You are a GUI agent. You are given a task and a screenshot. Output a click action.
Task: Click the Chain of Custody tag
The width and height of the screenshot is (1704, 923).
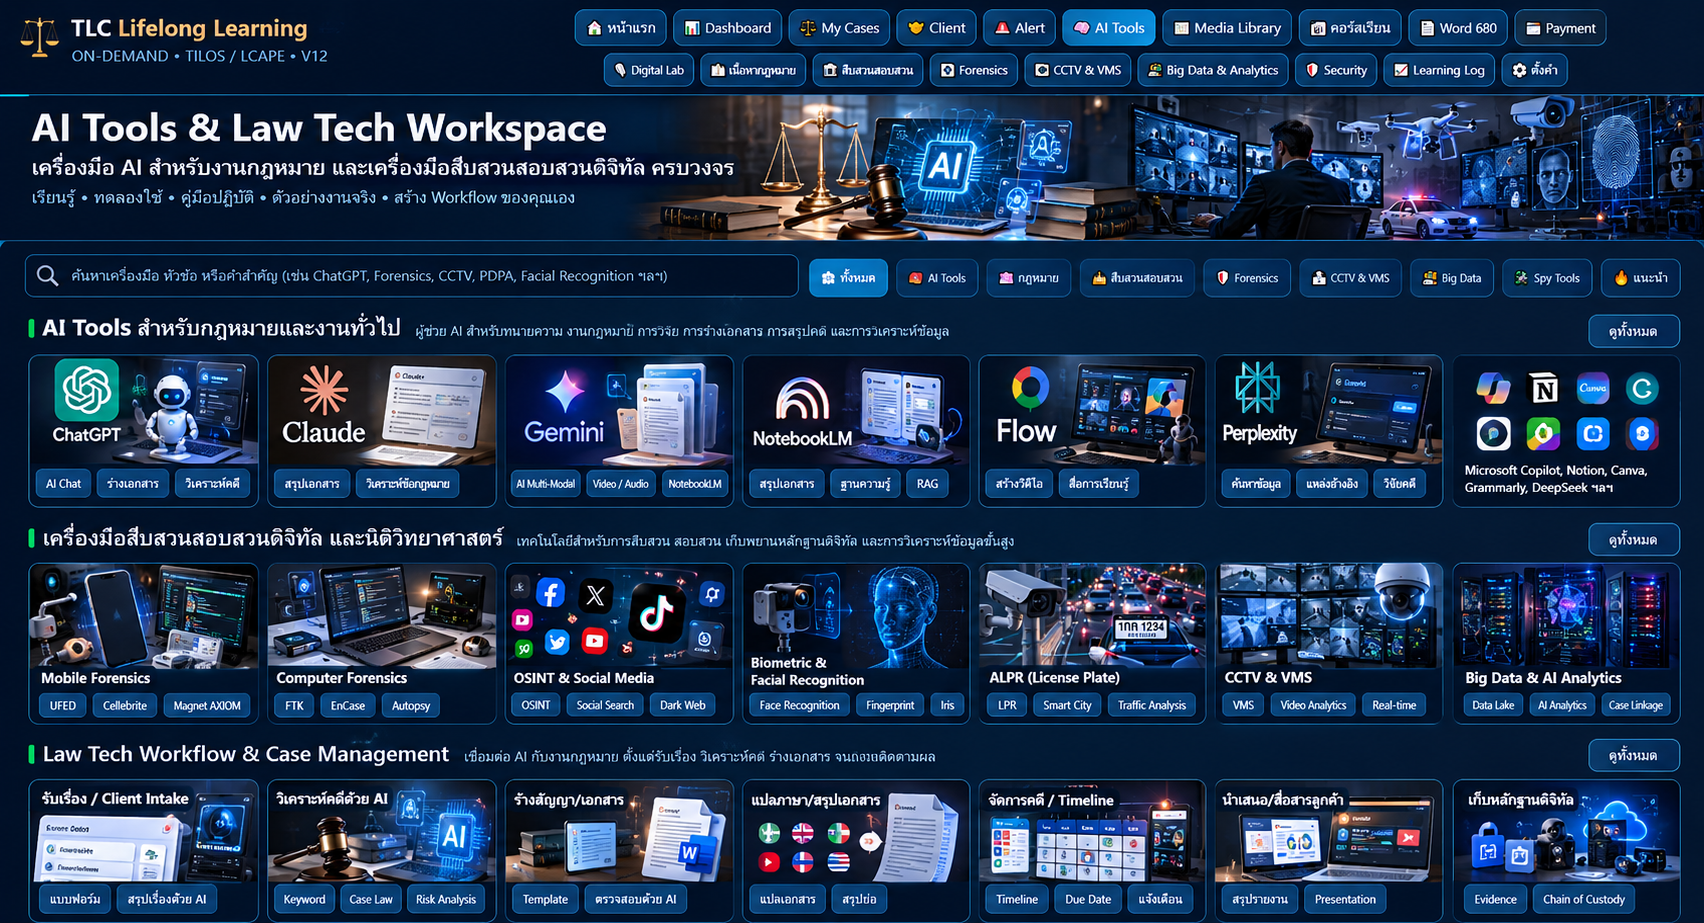(1583, 899)
